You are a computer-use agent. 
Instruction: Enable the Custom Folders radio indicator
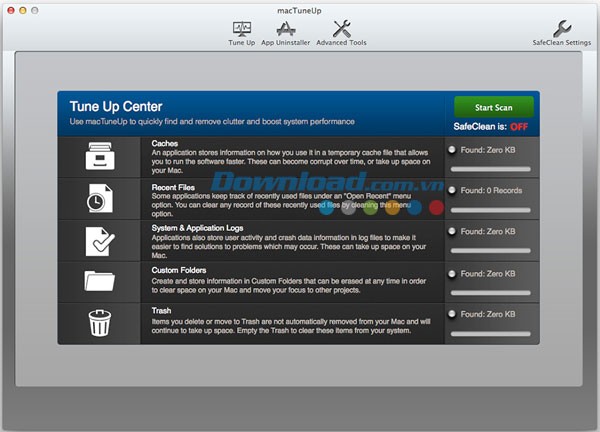point(452,273)
